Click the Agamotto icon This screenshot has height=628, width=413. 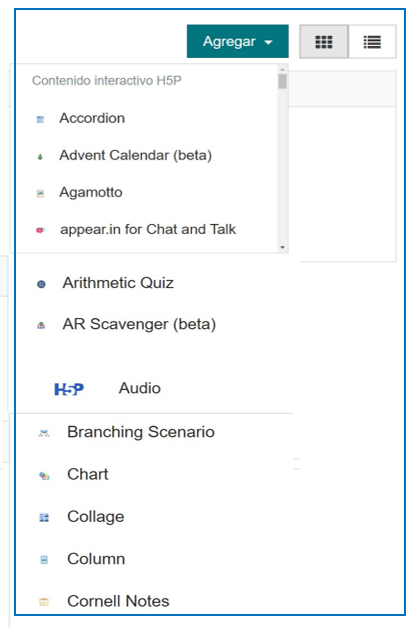coord(40,193)
